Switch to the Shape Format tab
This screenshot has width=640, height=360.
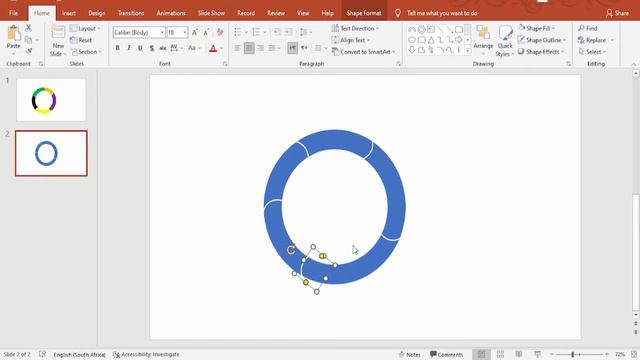(364, 13)
